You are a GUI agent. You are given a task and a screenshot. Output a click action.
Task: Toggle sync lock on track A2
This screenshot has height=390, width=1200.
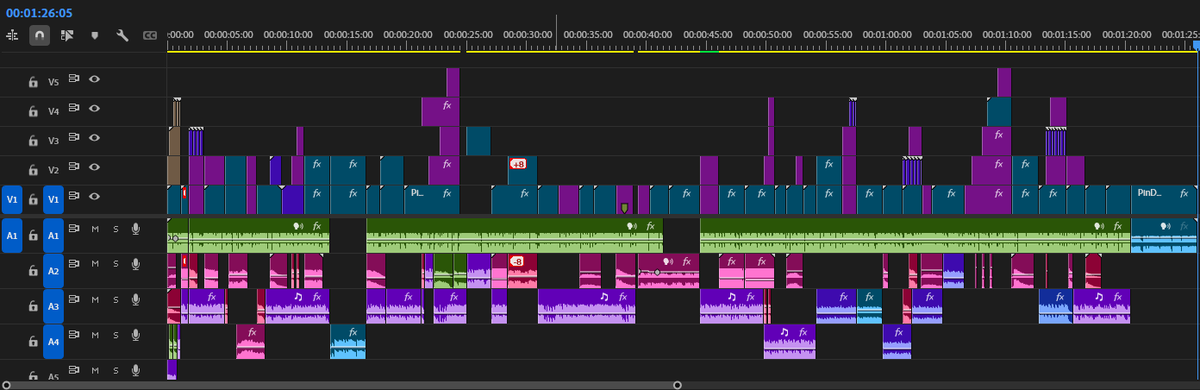(74, 263)
